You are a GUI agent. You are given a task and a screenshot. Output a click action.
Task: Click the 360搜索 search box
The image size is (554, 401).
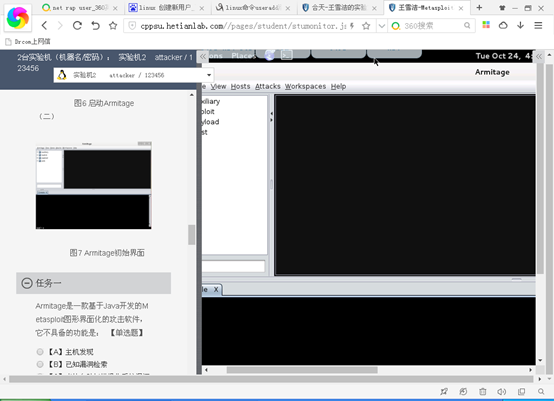431,25
